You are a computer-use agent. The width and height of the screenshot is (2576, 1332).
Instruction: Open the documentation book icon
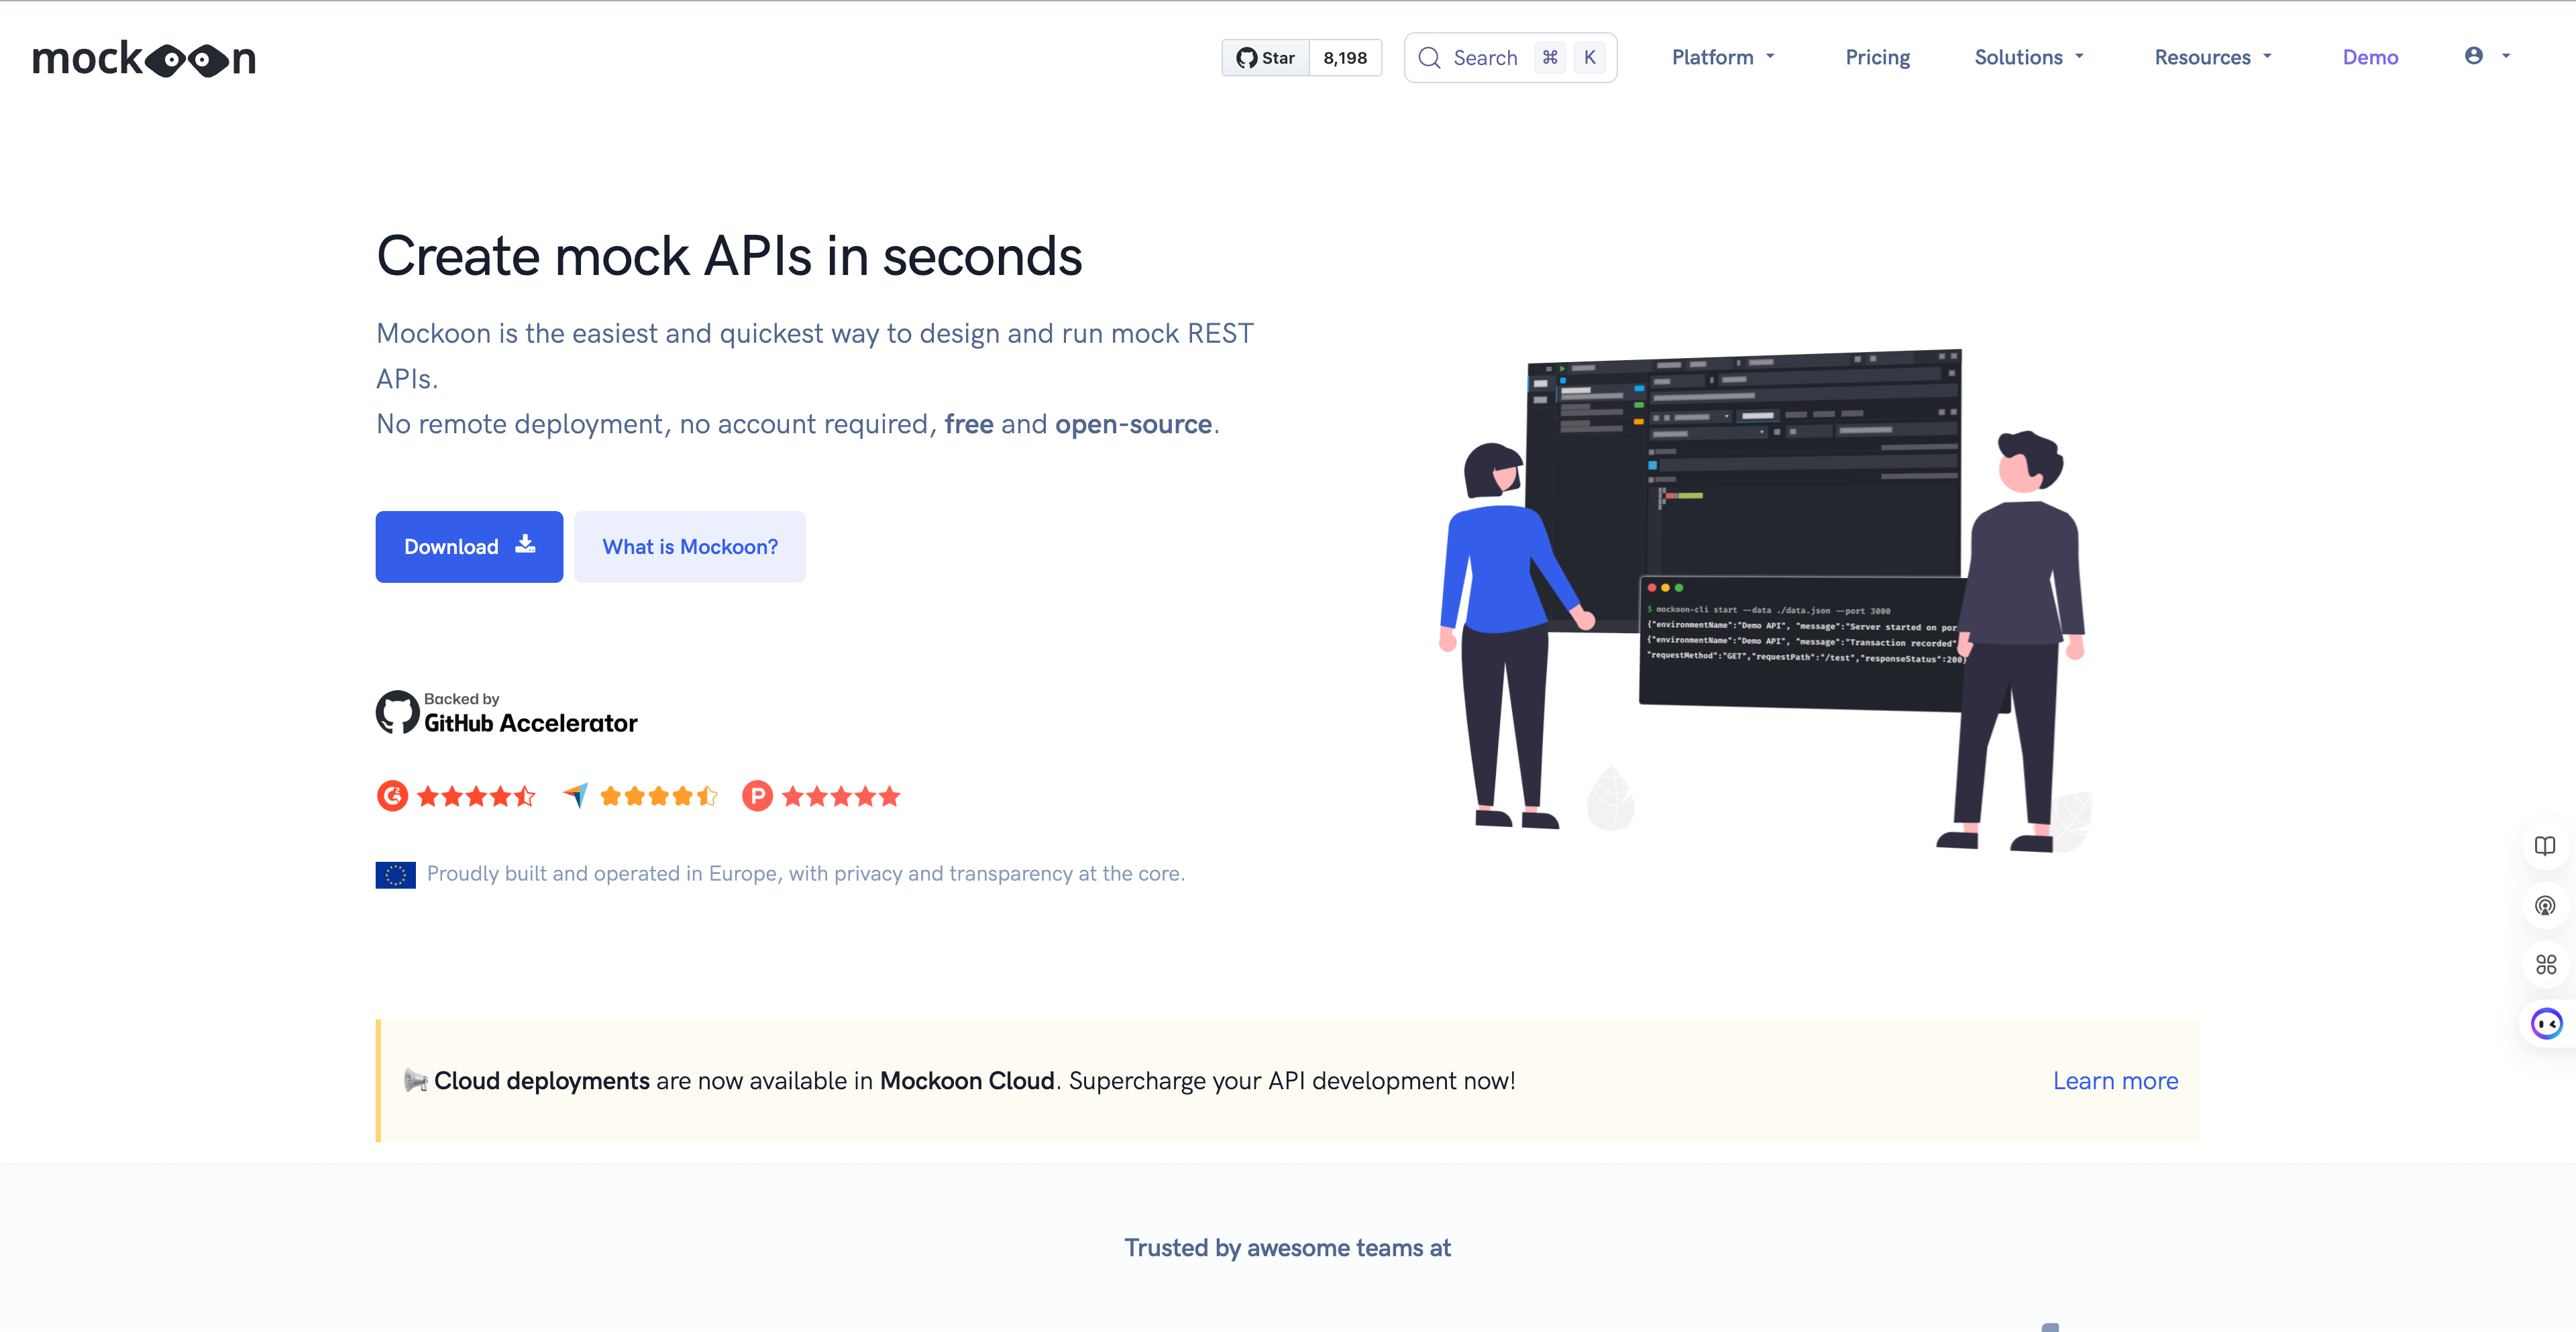(x=2545, y=846)
